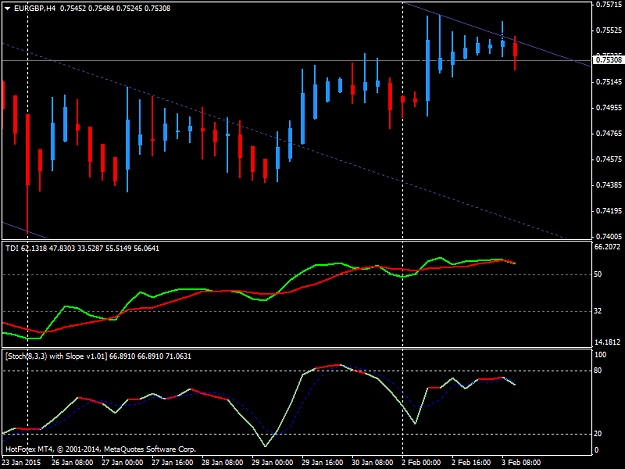625x469 pixels.
Task: Click the 2 Feb 00:00 time label
Action: (x=421, y=462)
